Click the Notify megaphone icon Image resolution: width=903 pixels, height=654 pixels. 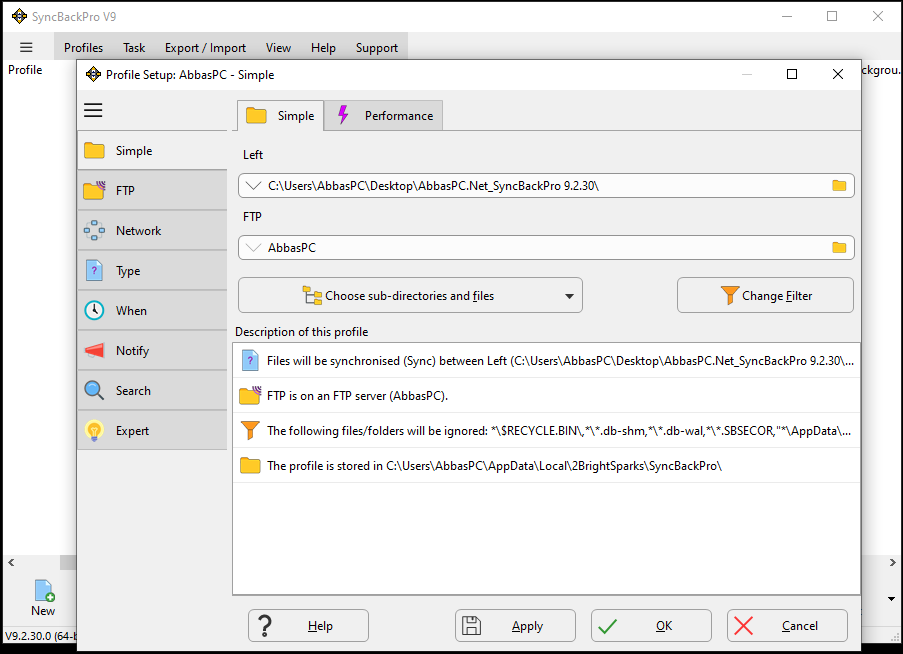pos(94,351)
